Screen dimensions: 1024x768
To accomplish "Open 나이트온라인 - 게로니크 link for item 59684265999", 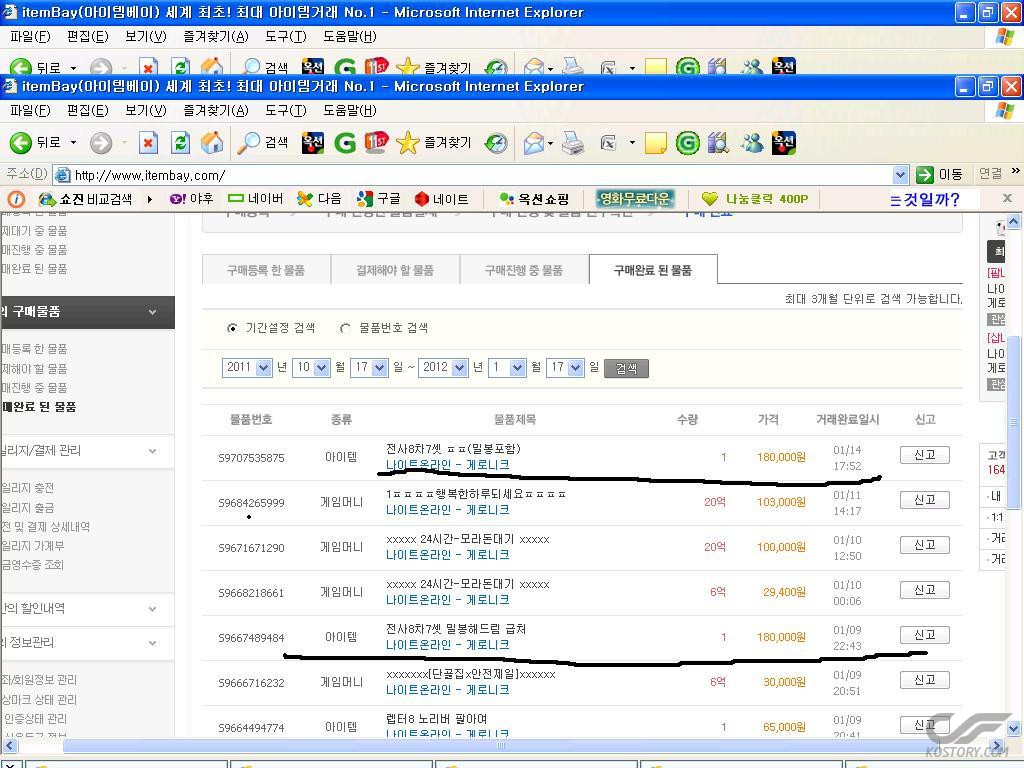I will [x=447, y=509].
